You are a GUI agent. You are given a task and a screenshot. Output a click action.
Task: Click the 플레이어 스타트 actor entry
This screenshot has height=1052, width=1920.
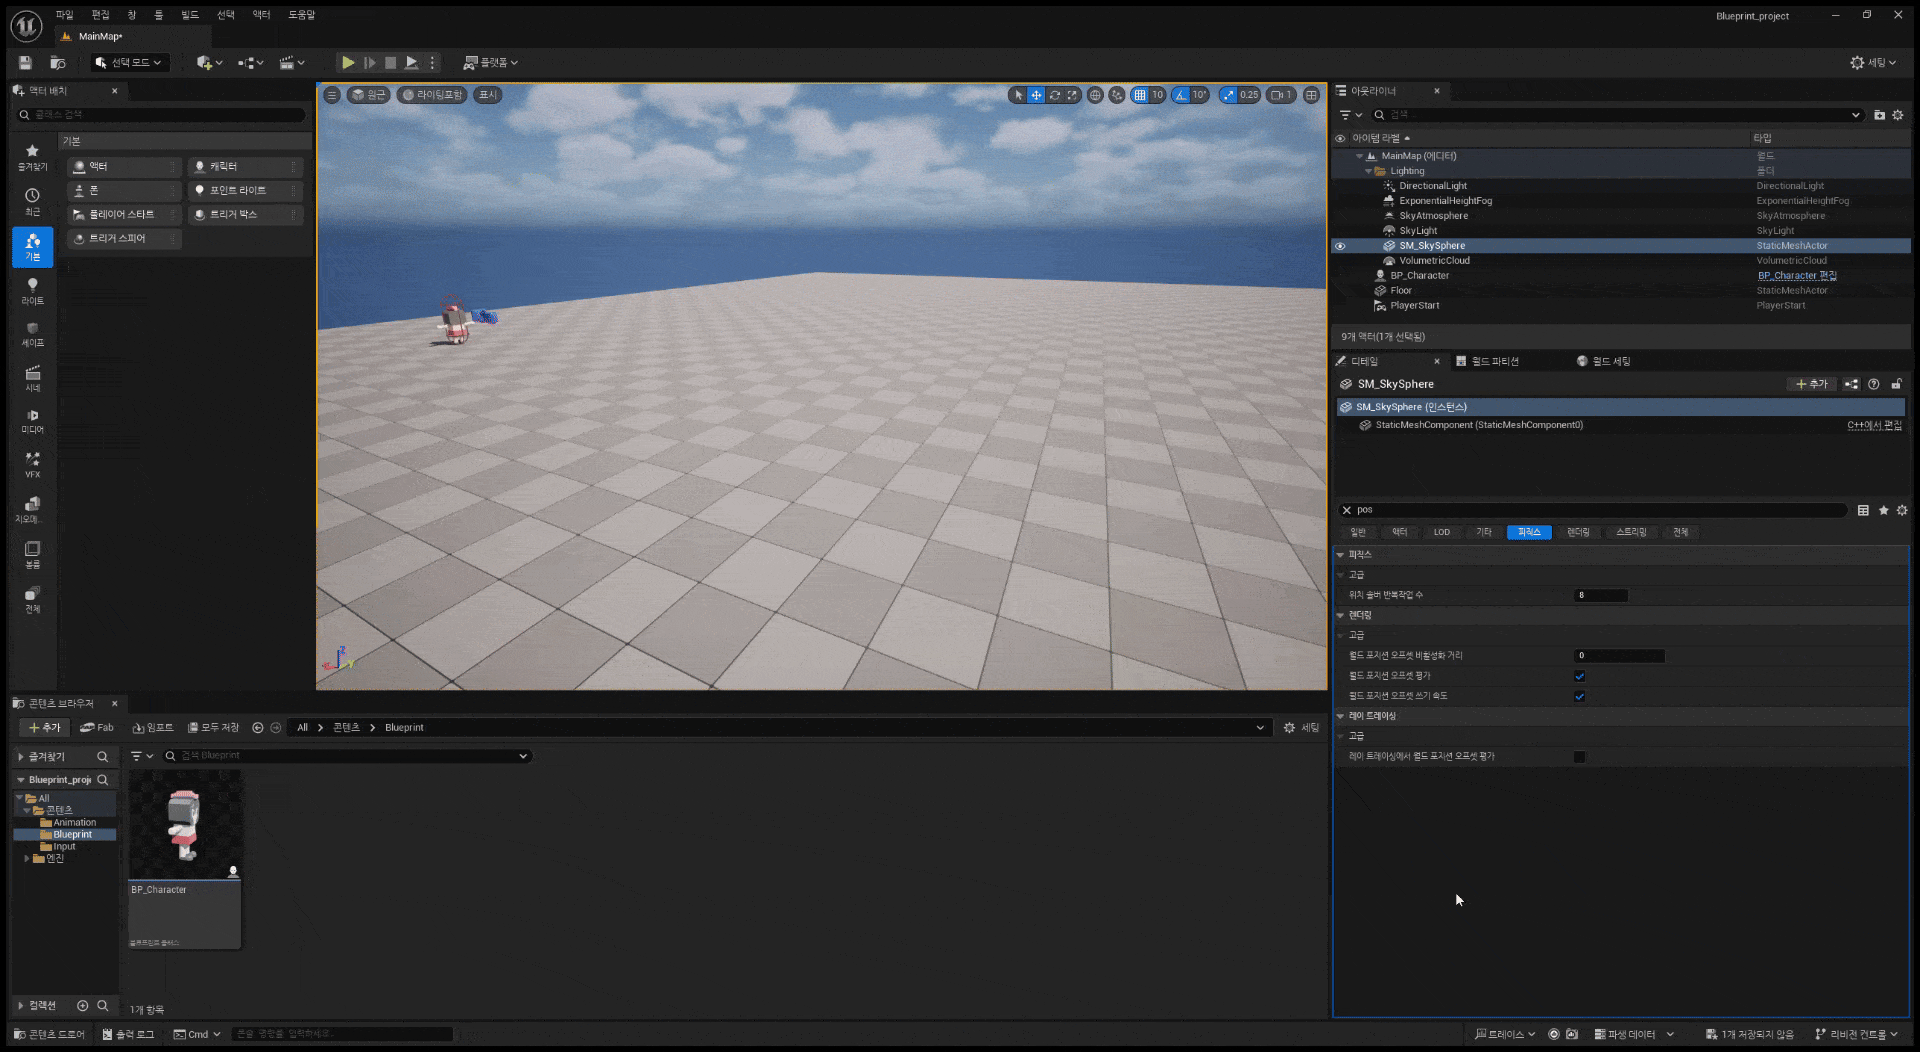pyautogui.click(x=124, y=214)
